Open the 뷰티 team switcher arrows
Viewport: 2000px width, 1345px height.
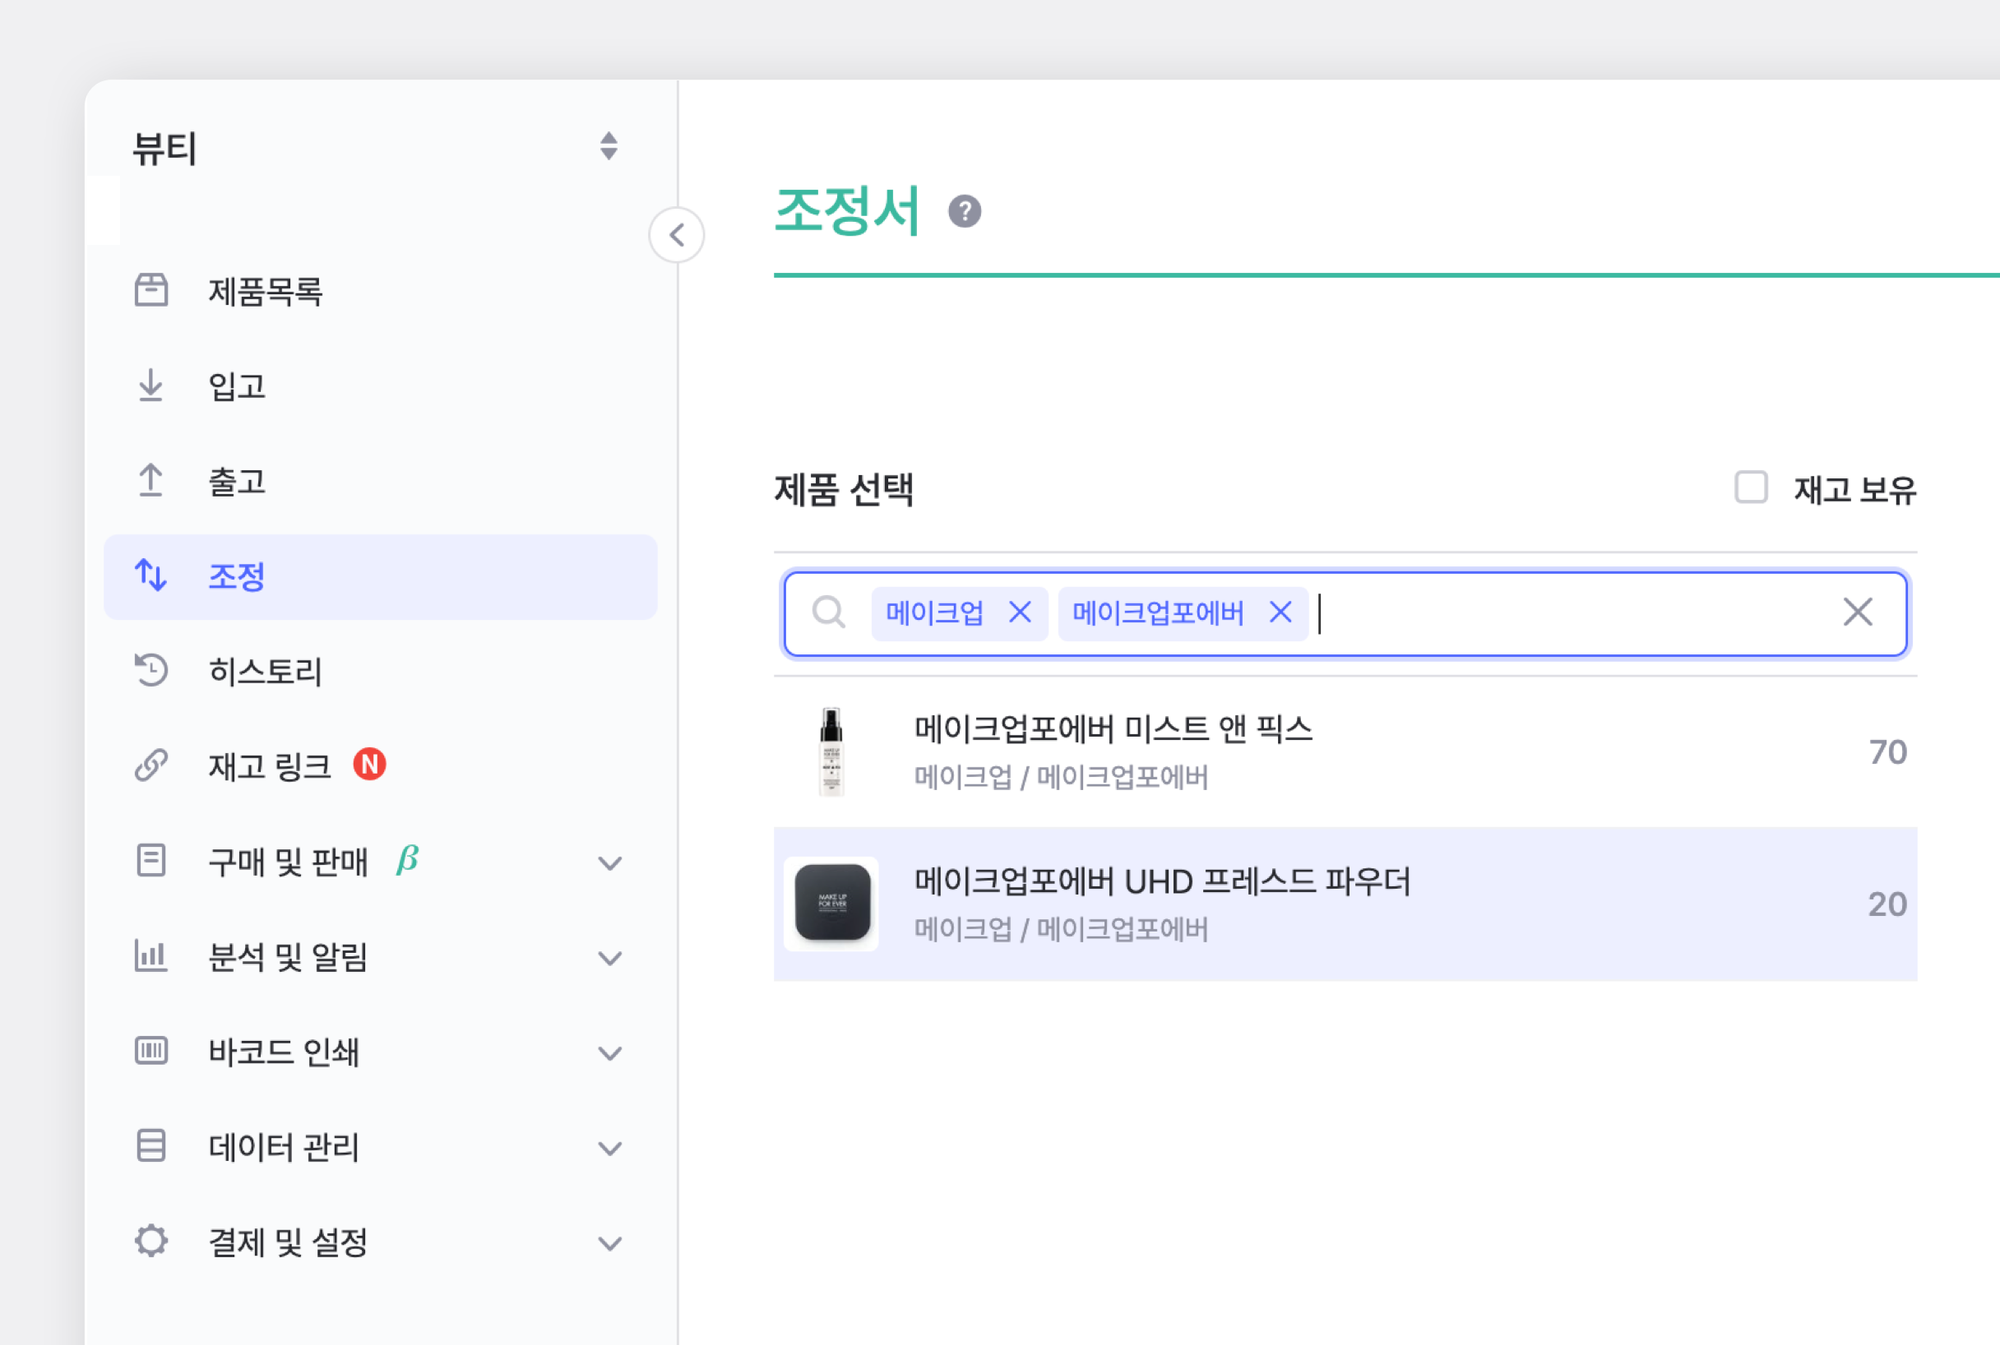[x=608, y=146]
